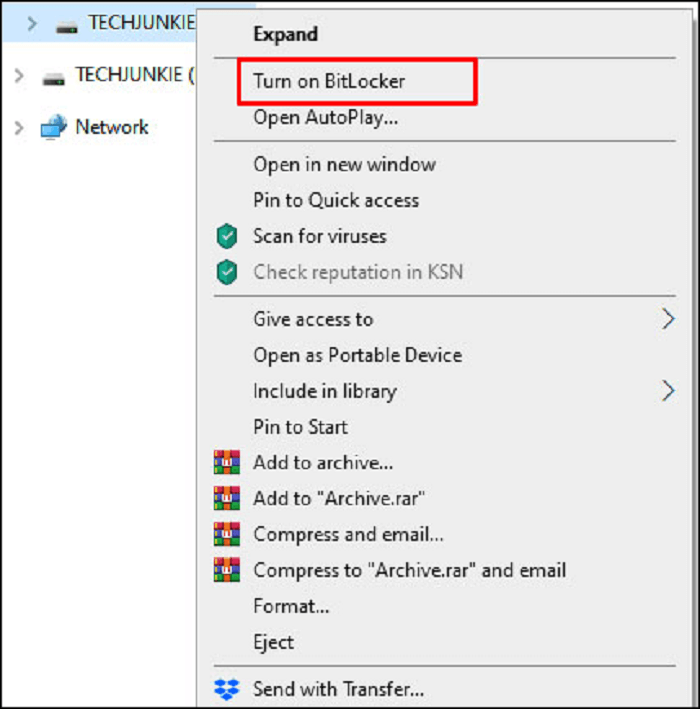Expand the highlighted TECHJUNKIE drive tree arrow
The height and width of the screenshot is (709, 700).
point(32,24)
